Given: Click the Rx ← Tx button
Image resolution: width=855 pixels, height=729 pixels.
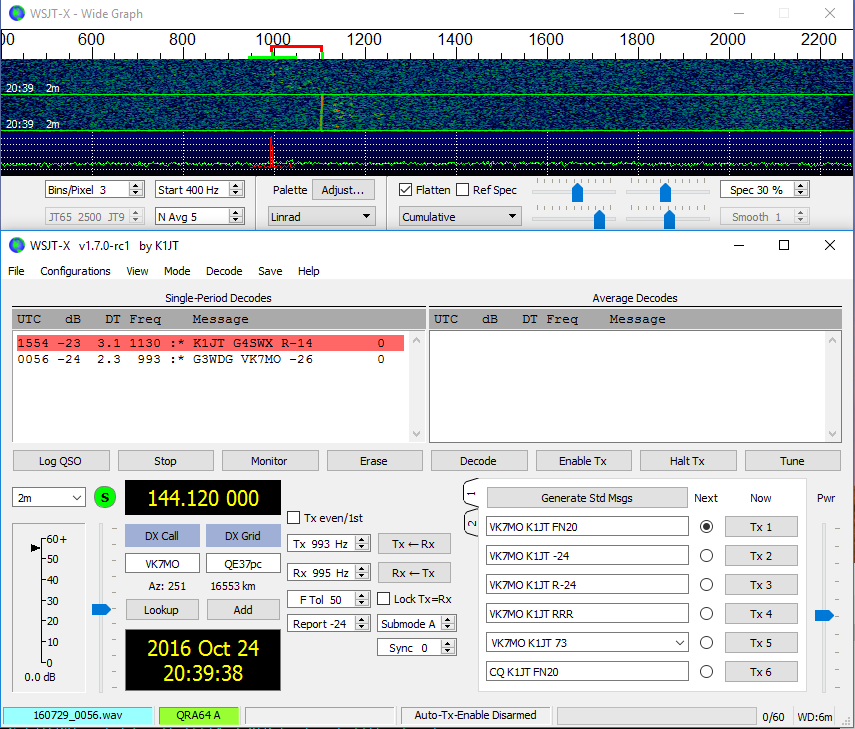Looking at the screenshot, I should (x=413, y=573).
